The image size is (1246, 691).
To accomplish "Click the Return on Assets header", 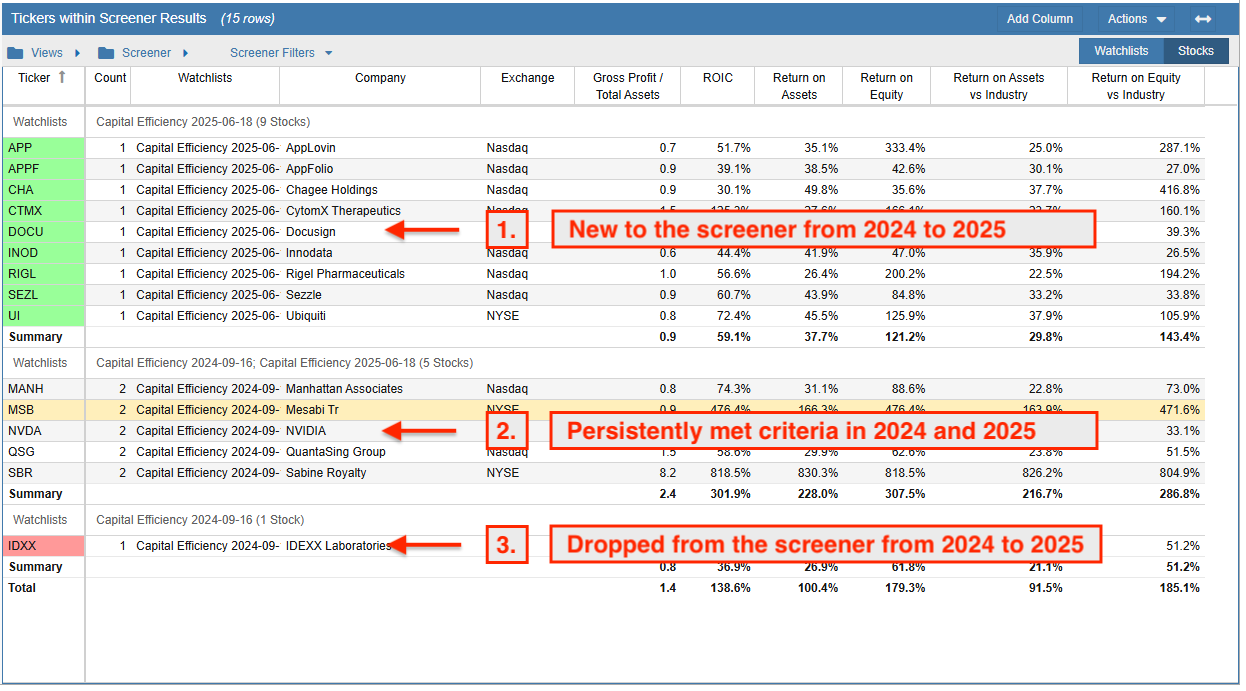I will pos(799,86).
